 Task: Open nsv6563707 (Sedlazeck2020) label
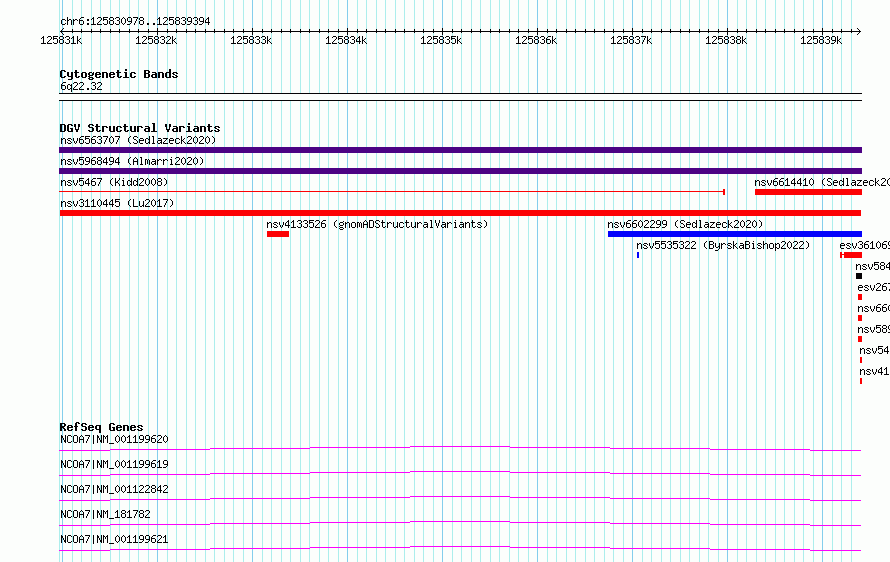(x=138, y=140)
